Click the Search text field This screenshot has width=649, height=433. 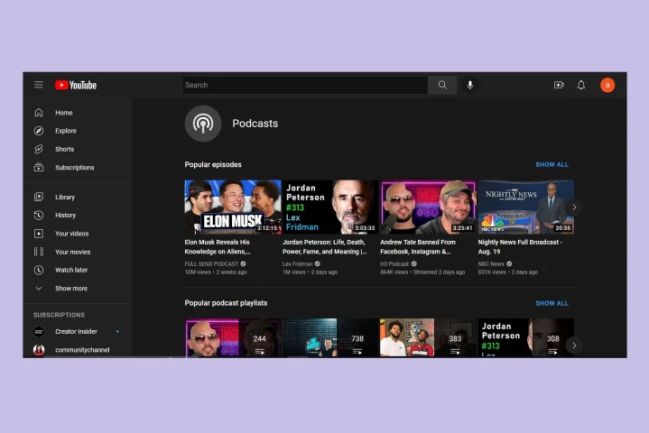click(x=305, y=85)
